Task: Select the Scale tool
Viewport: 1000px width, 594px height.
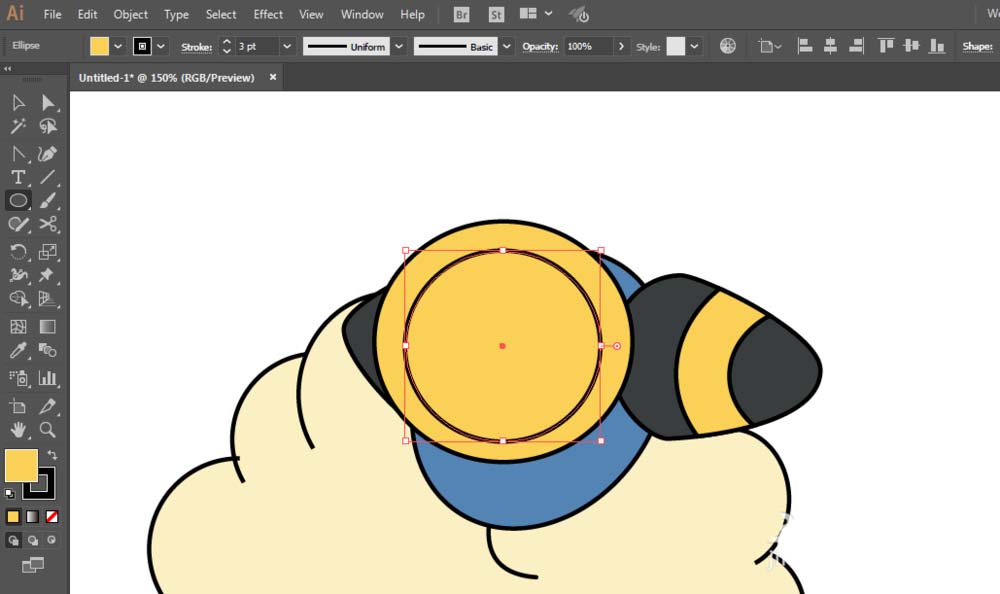Action: [x=48, y=252]
